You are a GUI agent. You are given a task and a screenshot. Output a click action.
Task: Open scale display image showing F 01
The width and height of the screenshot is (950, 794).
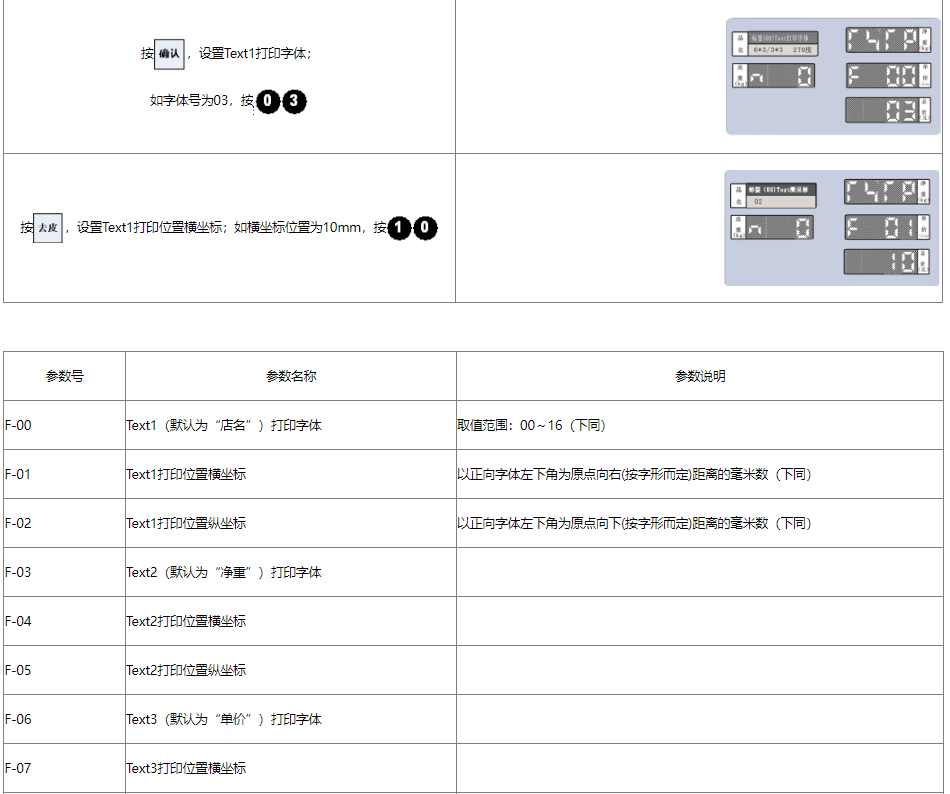click(x=832, y=228)
